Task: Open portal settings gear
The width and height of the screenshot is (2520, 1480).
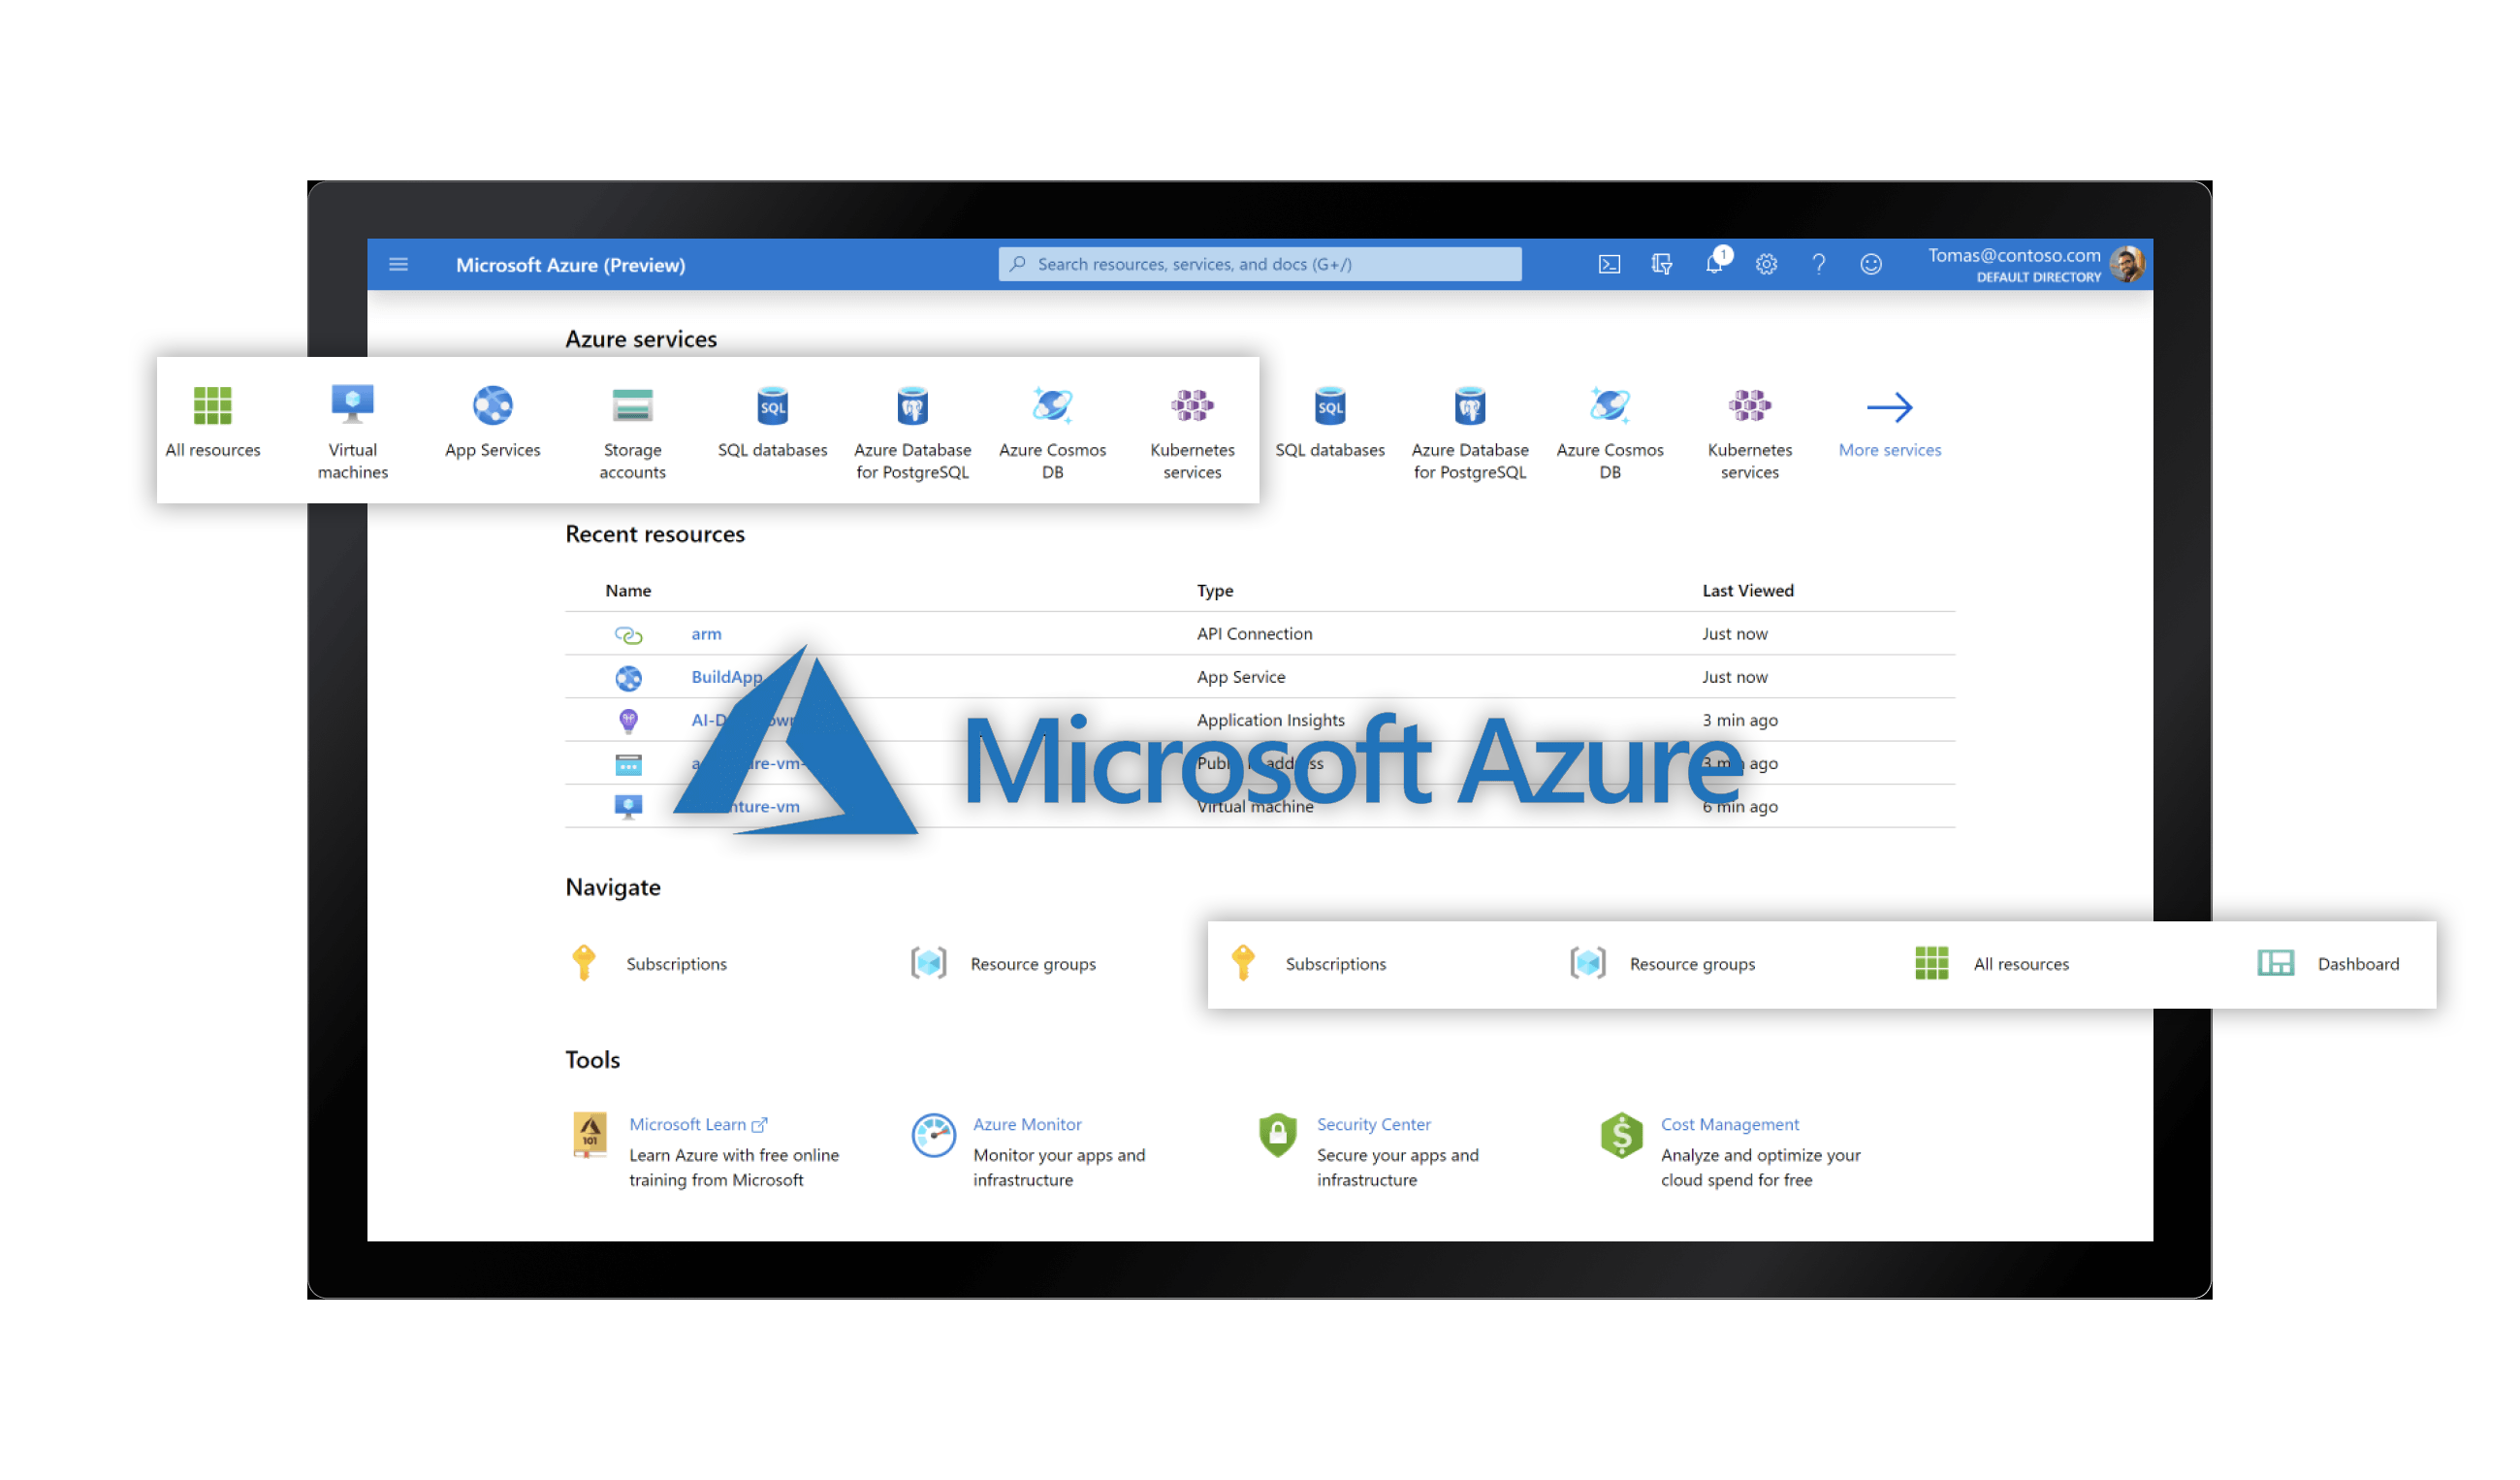Action: [x=1766, y=265]
